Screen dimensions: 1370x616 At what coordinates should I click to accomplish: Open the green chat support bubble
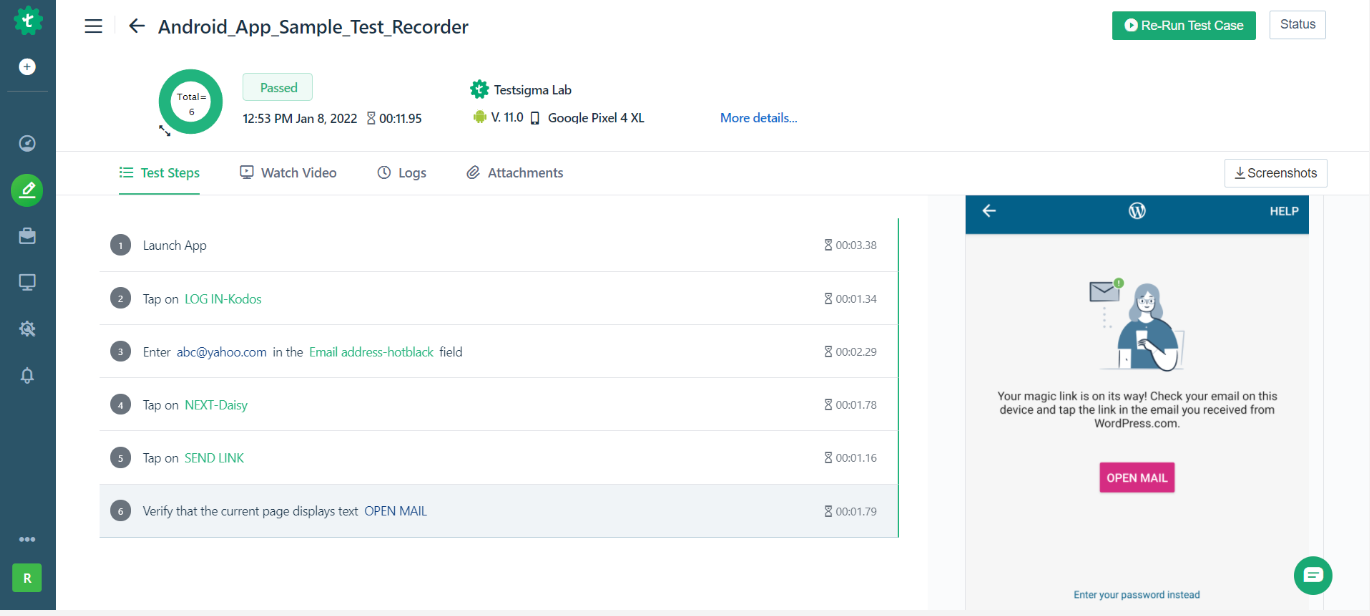click(x=1313, y=575)
